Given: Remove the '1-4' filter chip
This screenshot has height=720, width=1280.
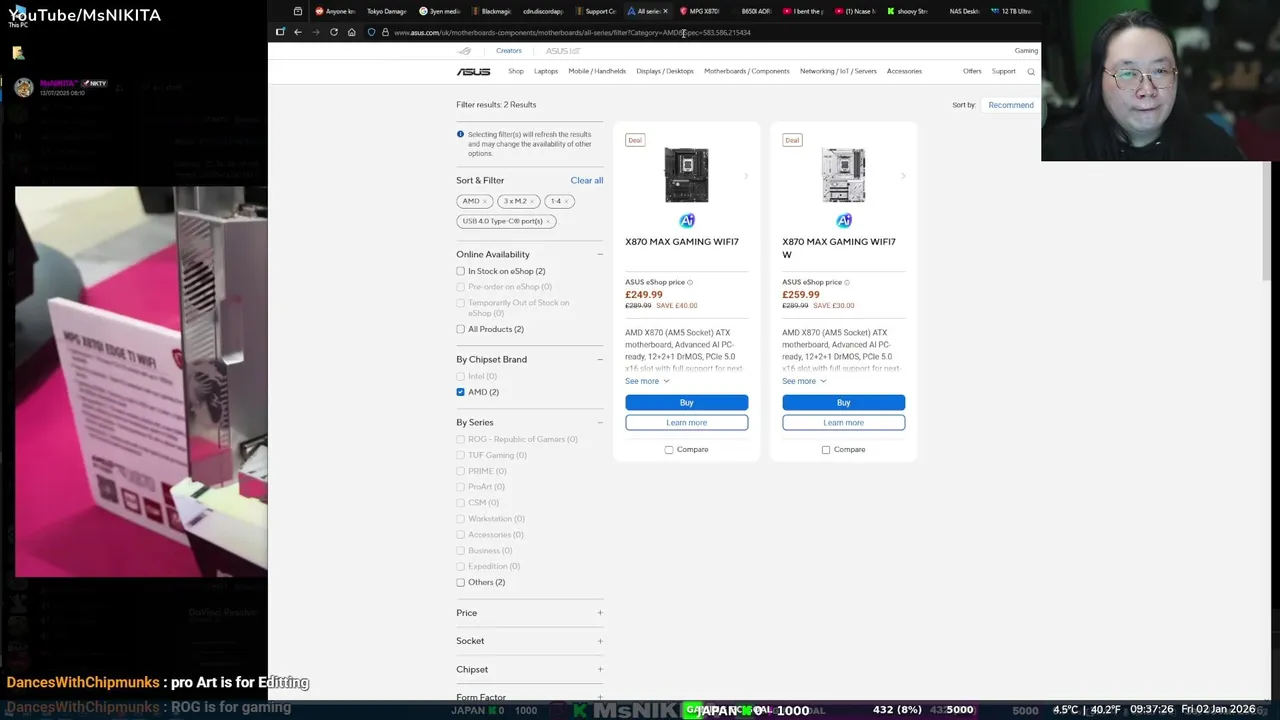Looking at the screenshot, I should click(x=566, y=201).
